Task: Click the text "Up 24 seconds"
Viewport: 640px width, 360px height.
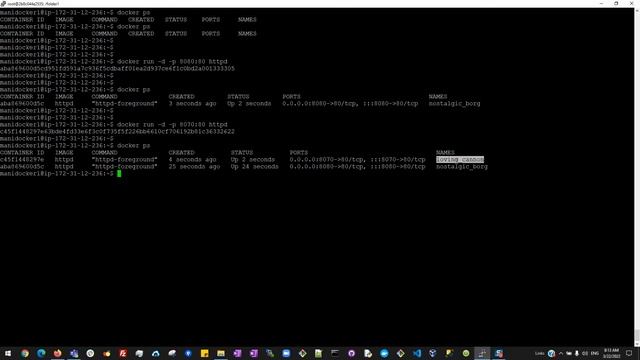Action: click(255, 167)
